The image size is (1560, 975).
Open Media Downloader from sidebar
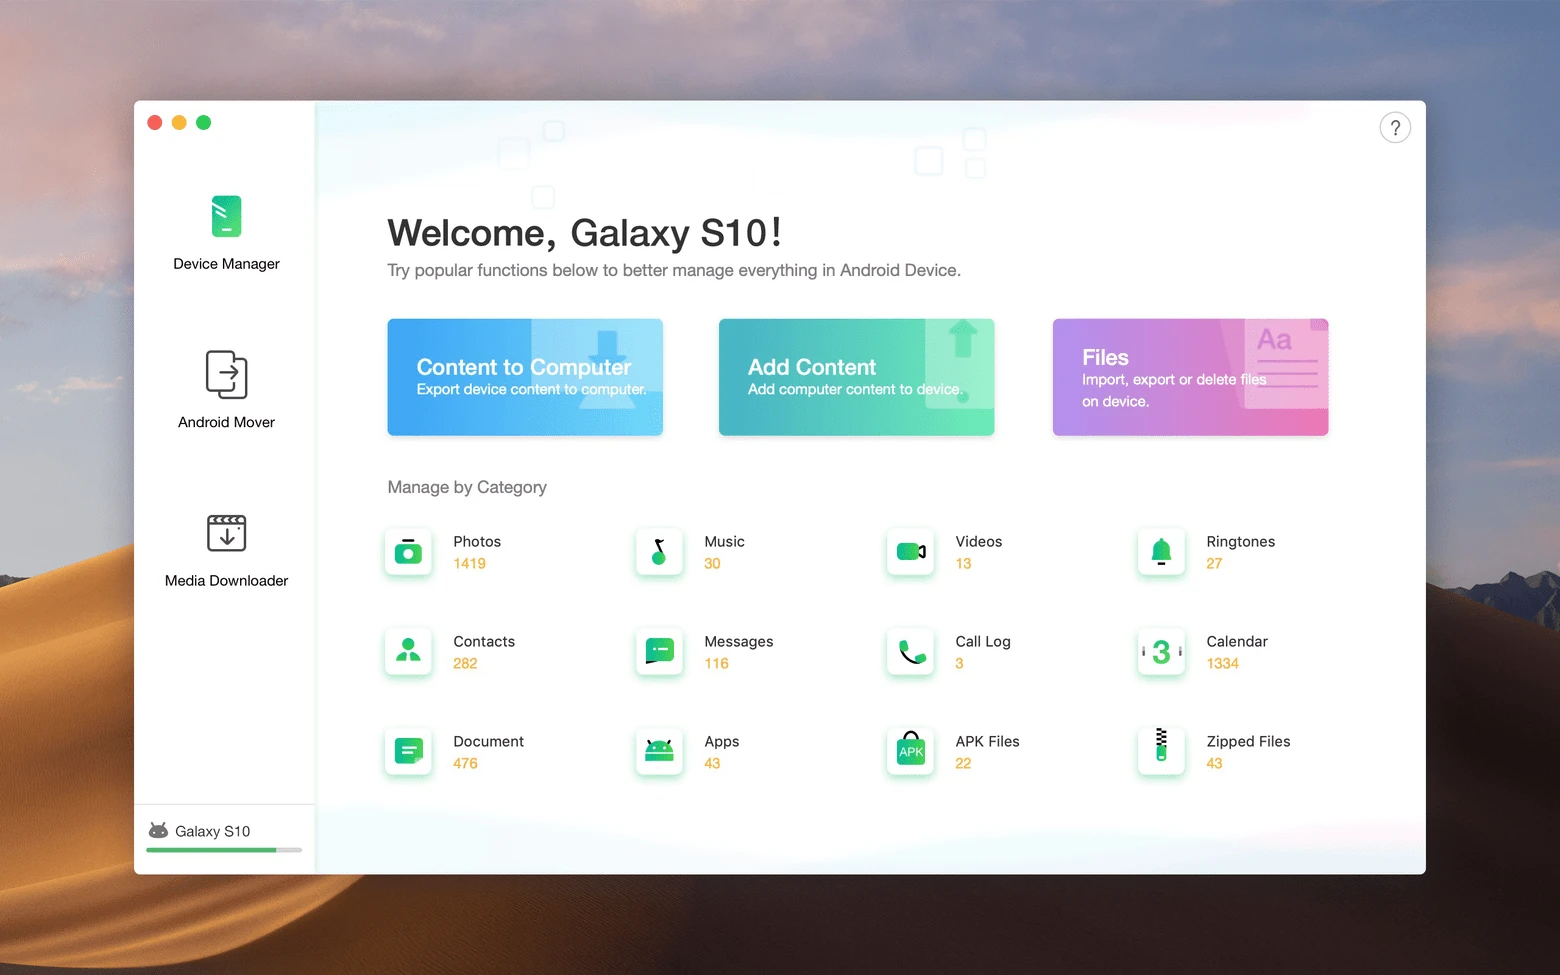[226, 549]
